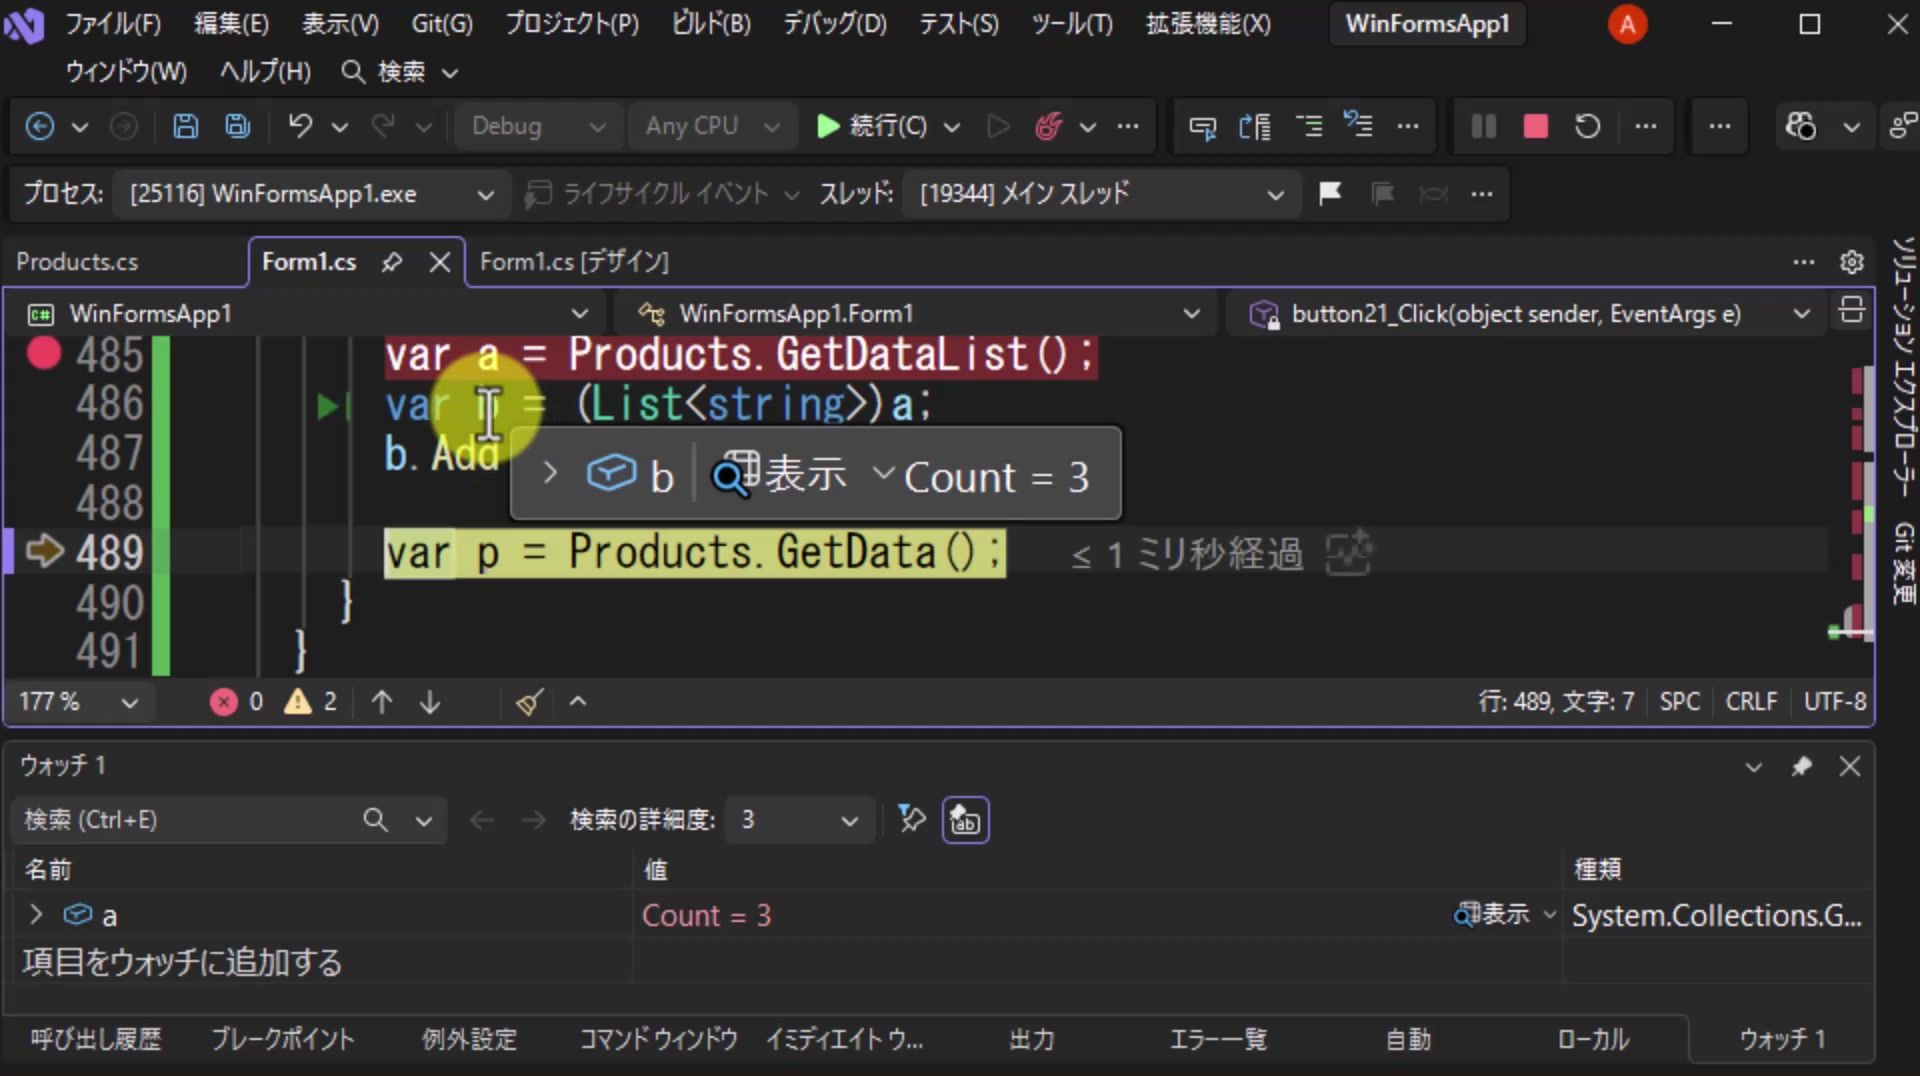Click the flag threads icon

[1330, 193]
